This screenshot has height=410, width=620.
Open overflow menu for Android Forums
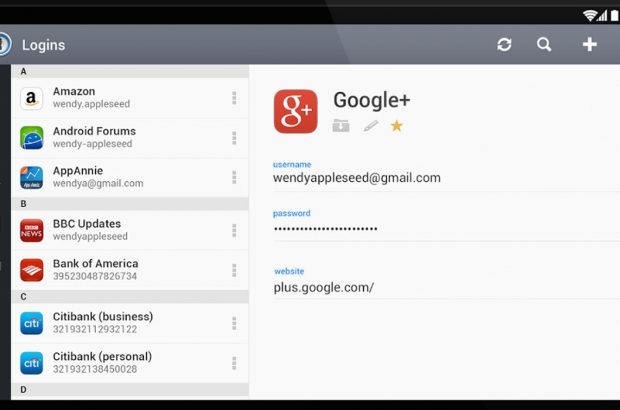(x=234, y=138)
